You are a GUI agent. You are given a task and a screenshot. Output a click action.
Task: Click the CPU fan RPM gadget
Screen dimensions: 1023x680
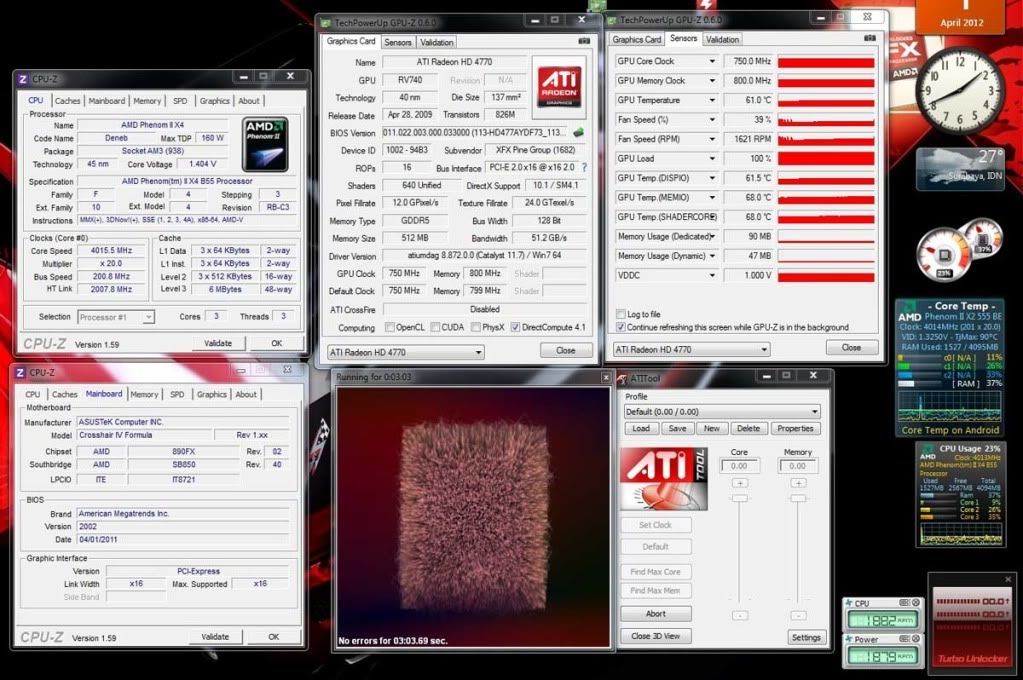point(882,615)
